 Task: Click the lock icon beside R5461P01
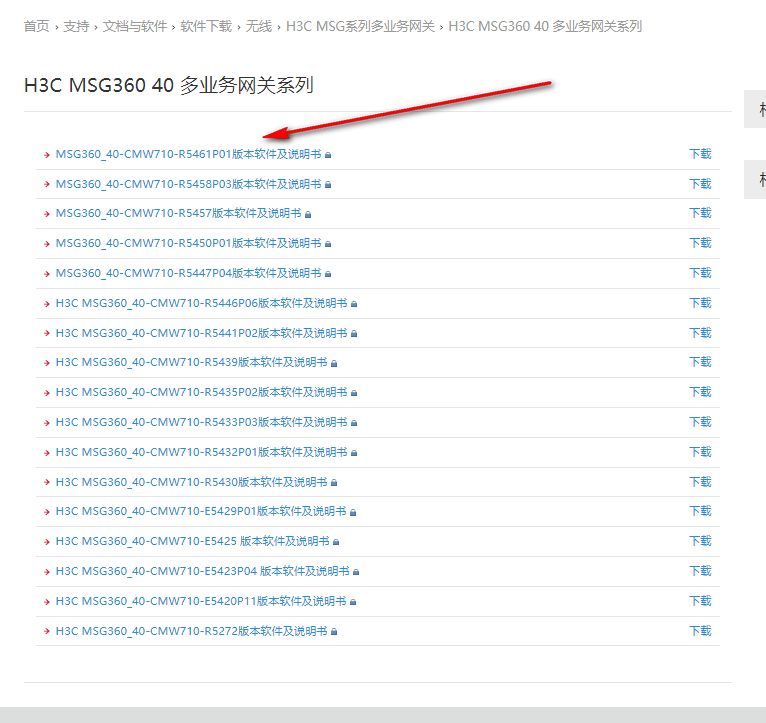(x=328, y=155)
